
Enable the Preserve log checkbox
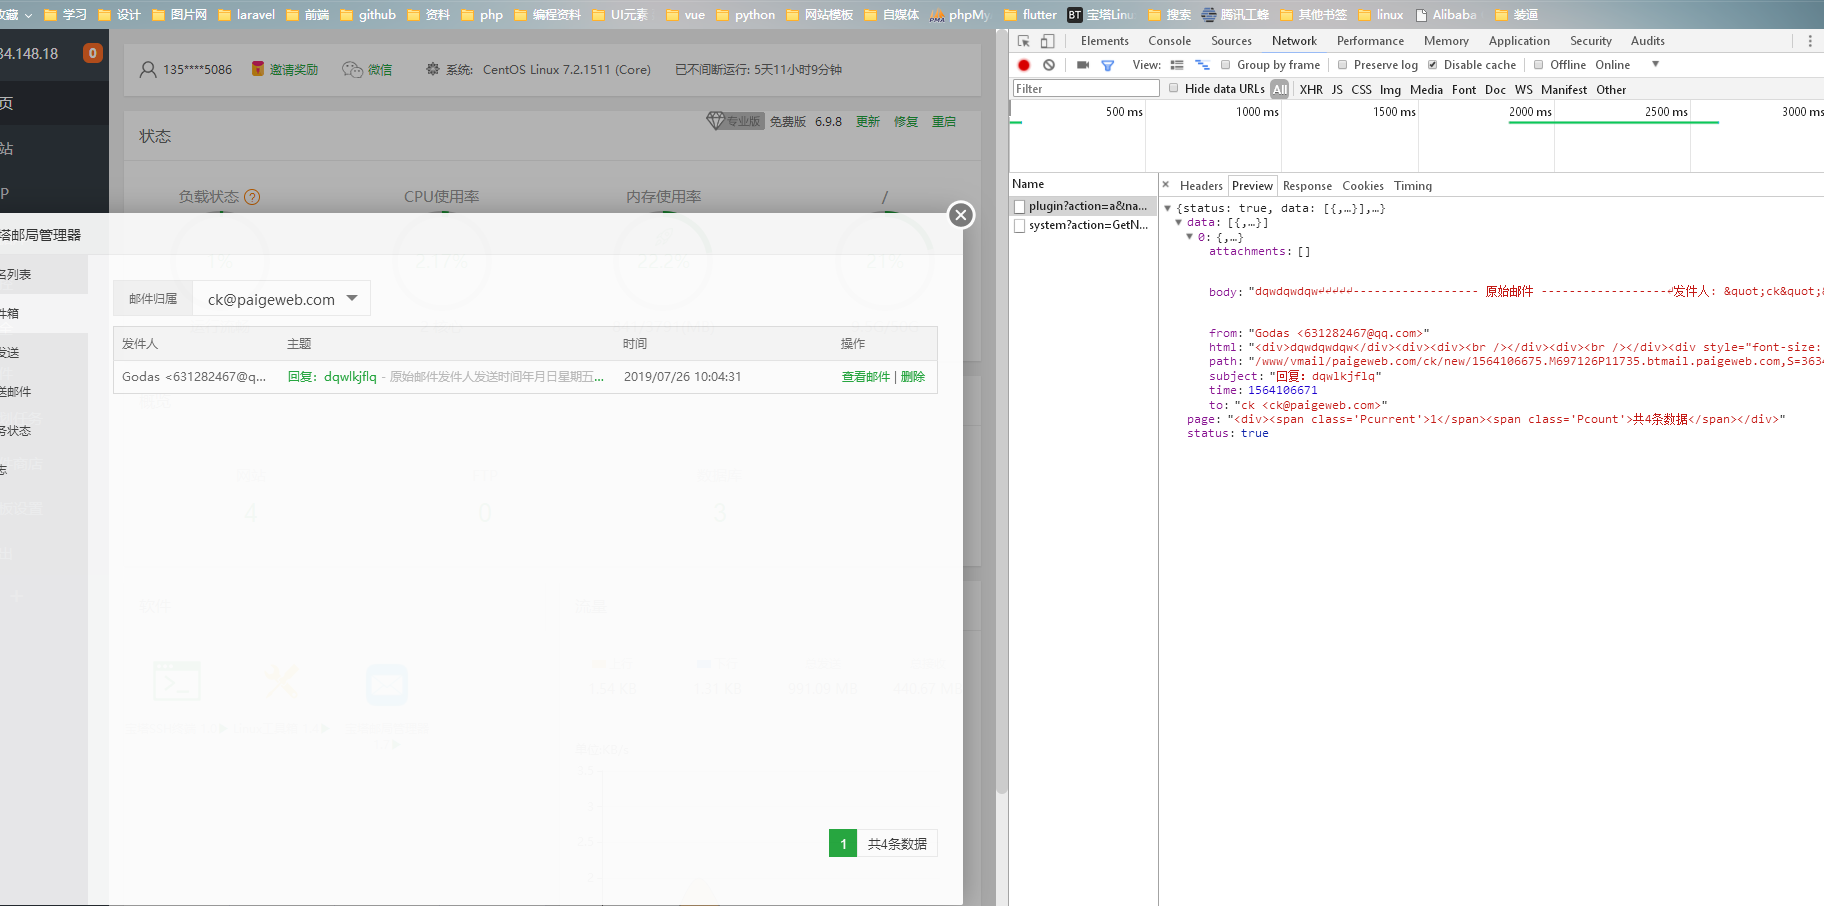[1343, 65]
